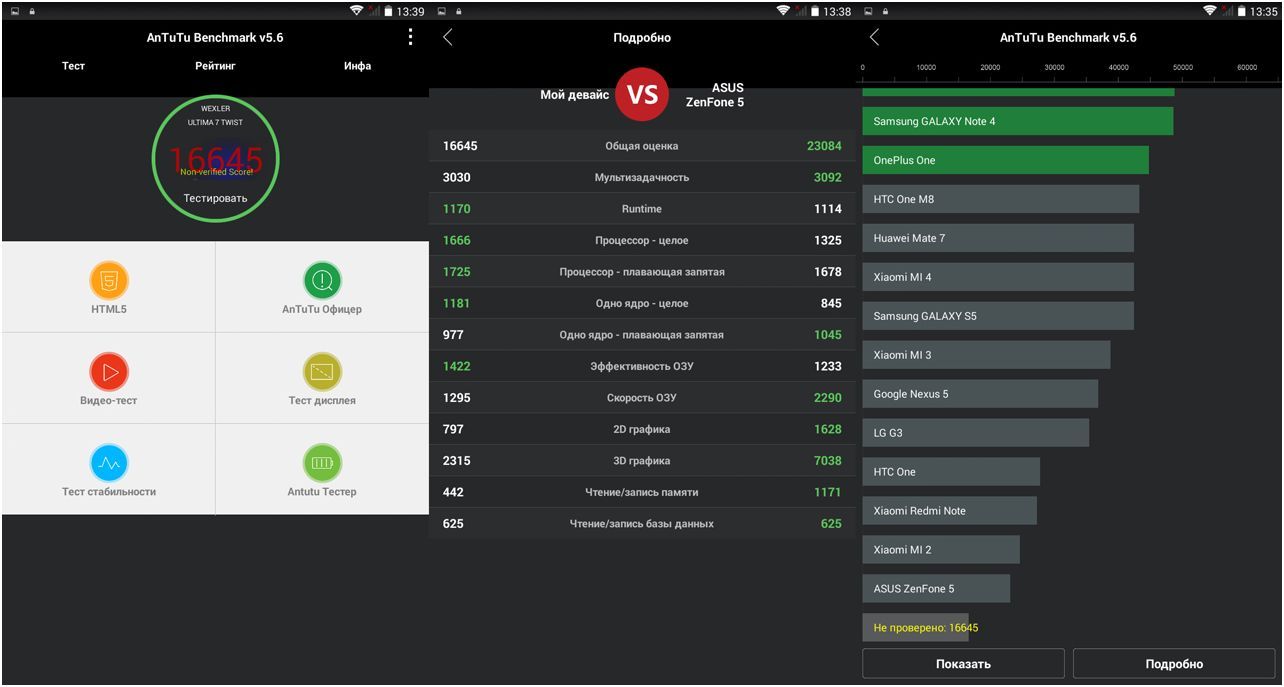
Task: Switch to the Рейтинг tab
Action: (215, 66)
